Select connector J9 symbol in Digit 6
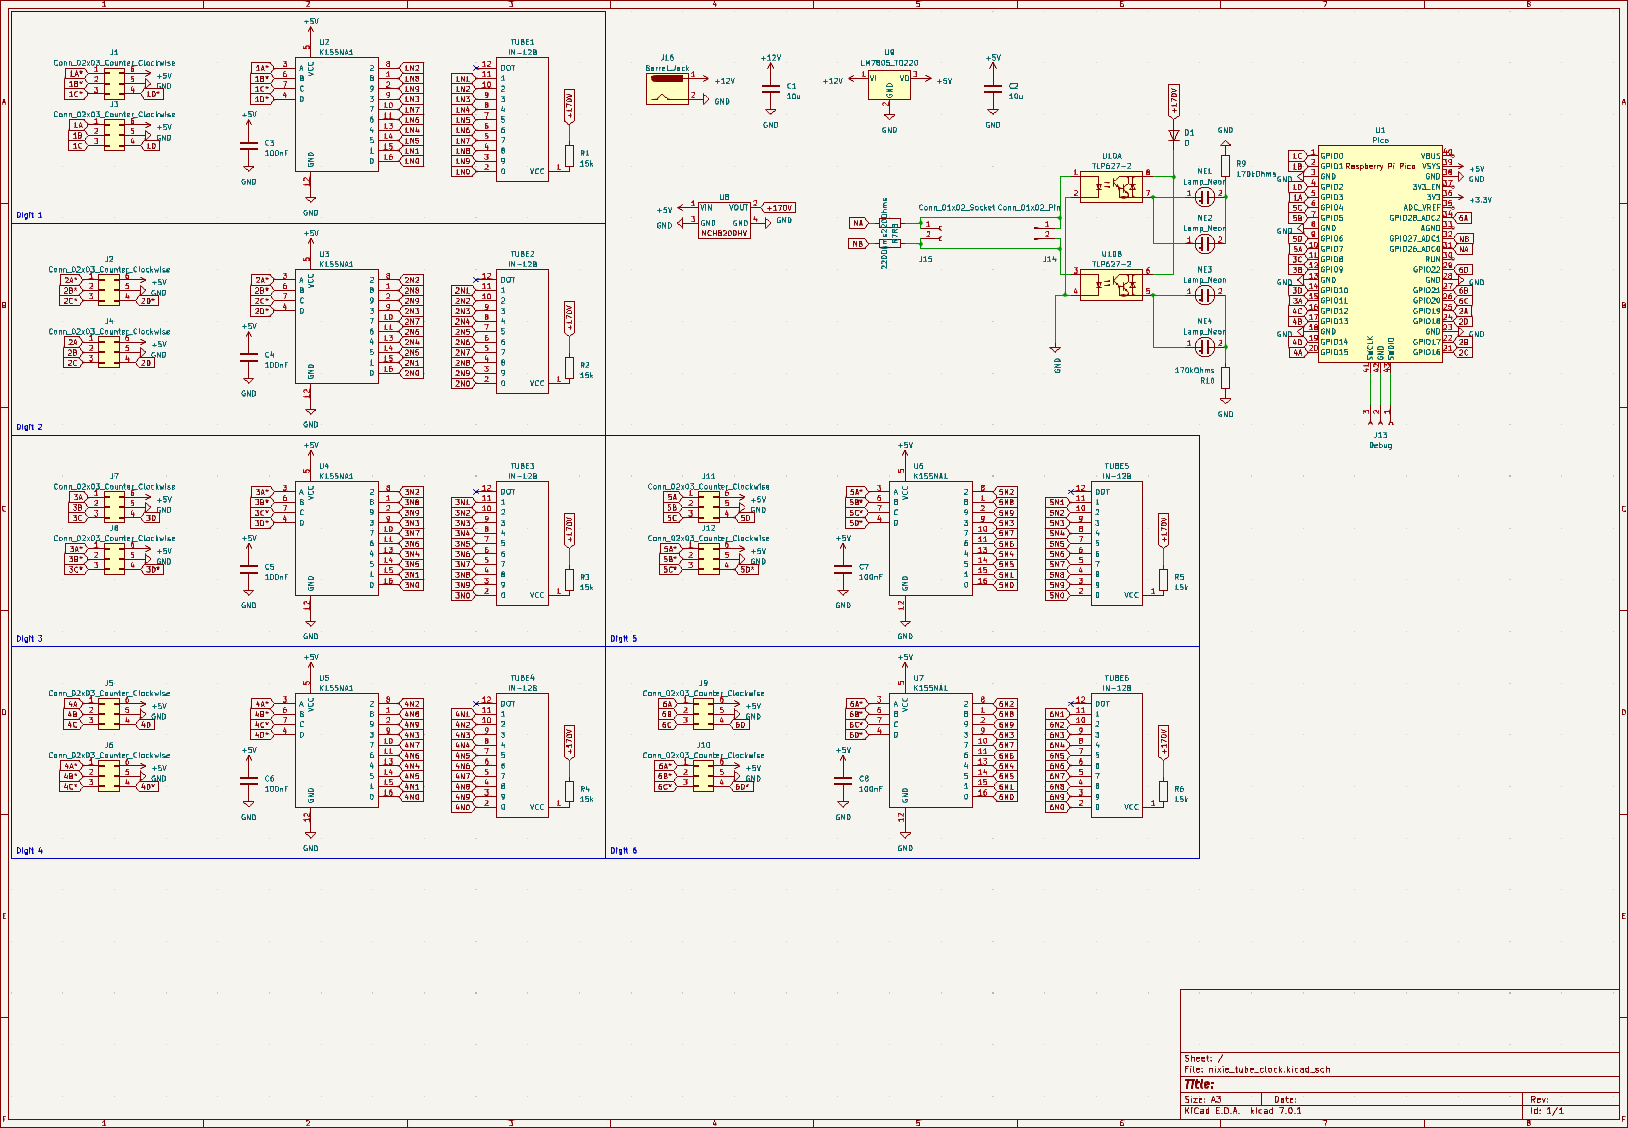The image size is (1628, 1128). [703, 714]
